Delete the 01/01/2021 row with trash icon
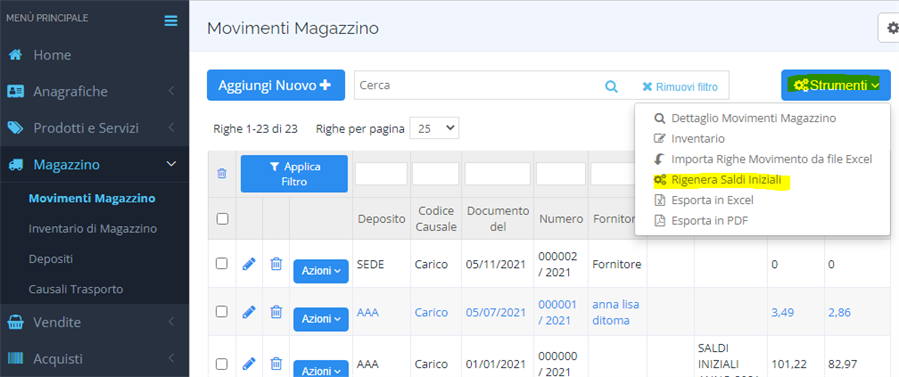The image size is (899, 377). tap(276, 363)
